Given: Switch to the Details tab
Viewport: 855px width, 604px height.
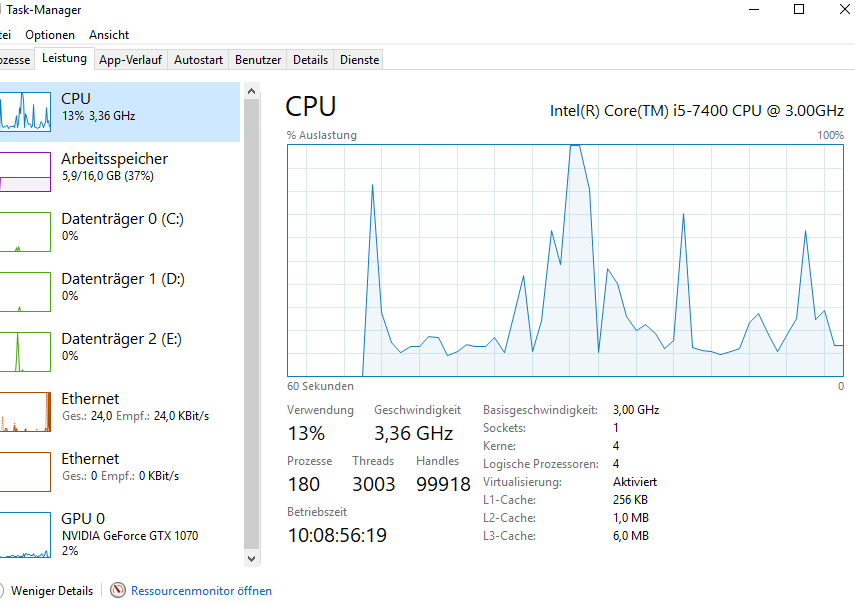Looking at the screenshot, I should [x=310, y=60].
